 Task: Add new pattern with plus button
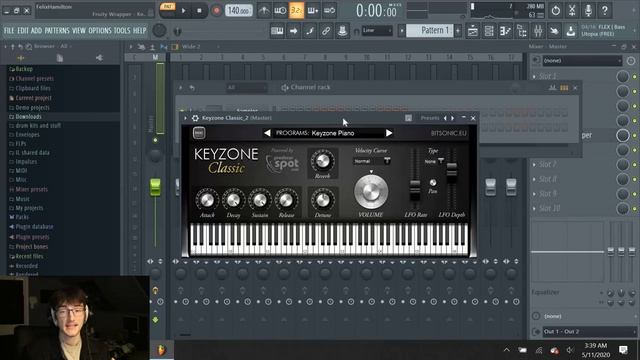458,31
